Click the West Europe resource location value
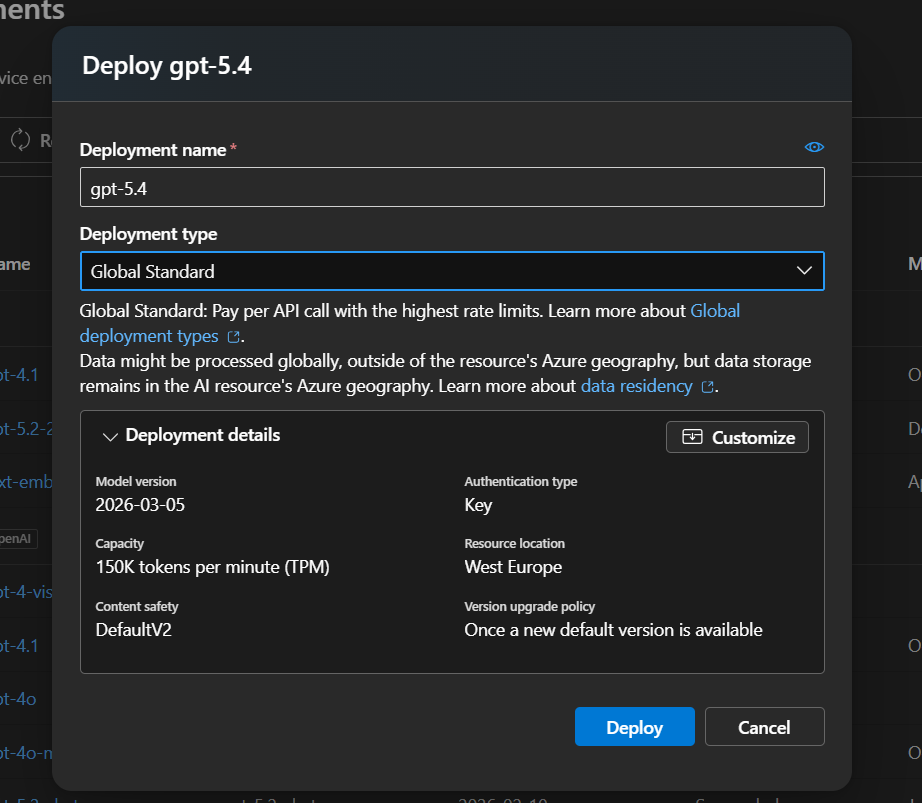Screen dimensions: 922x803 [x=513, y=567]
